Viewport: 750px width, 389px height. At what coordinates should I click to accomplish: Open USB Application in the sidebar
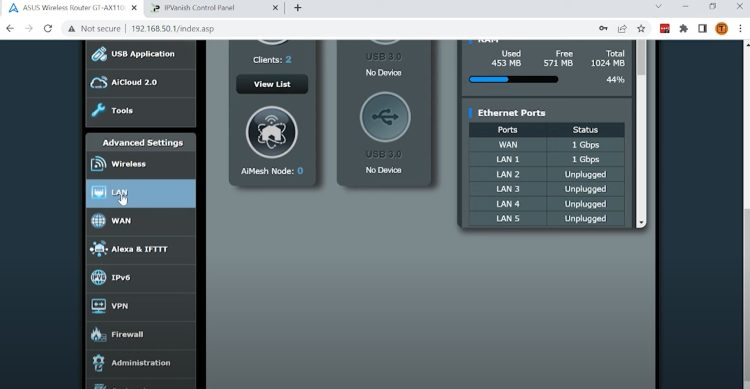point(141,54)
